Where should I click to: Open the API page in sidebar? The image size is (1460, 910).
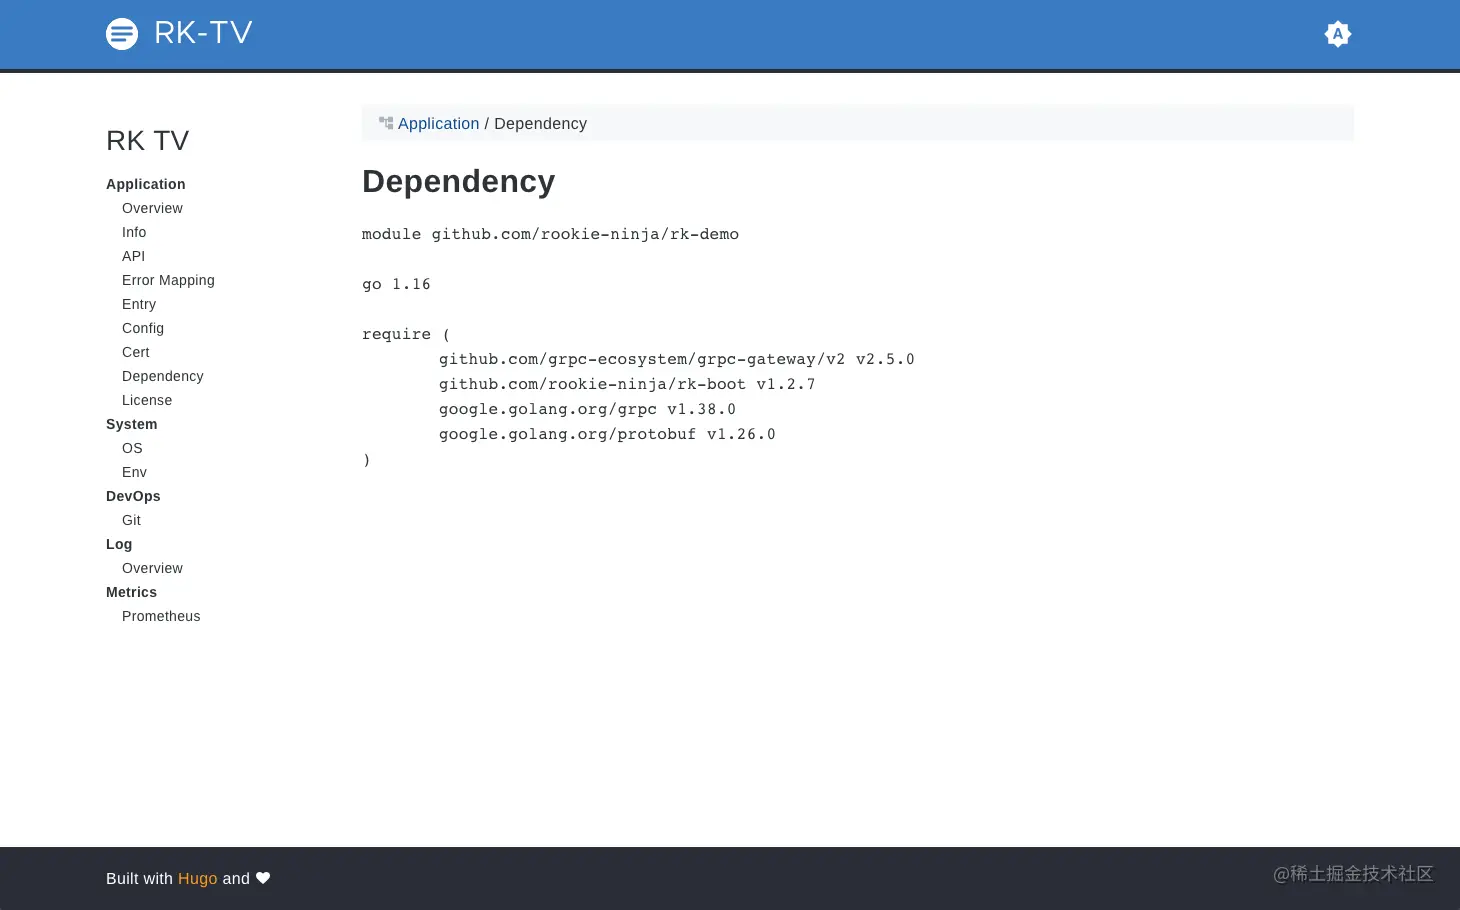(x=133, y=256)
